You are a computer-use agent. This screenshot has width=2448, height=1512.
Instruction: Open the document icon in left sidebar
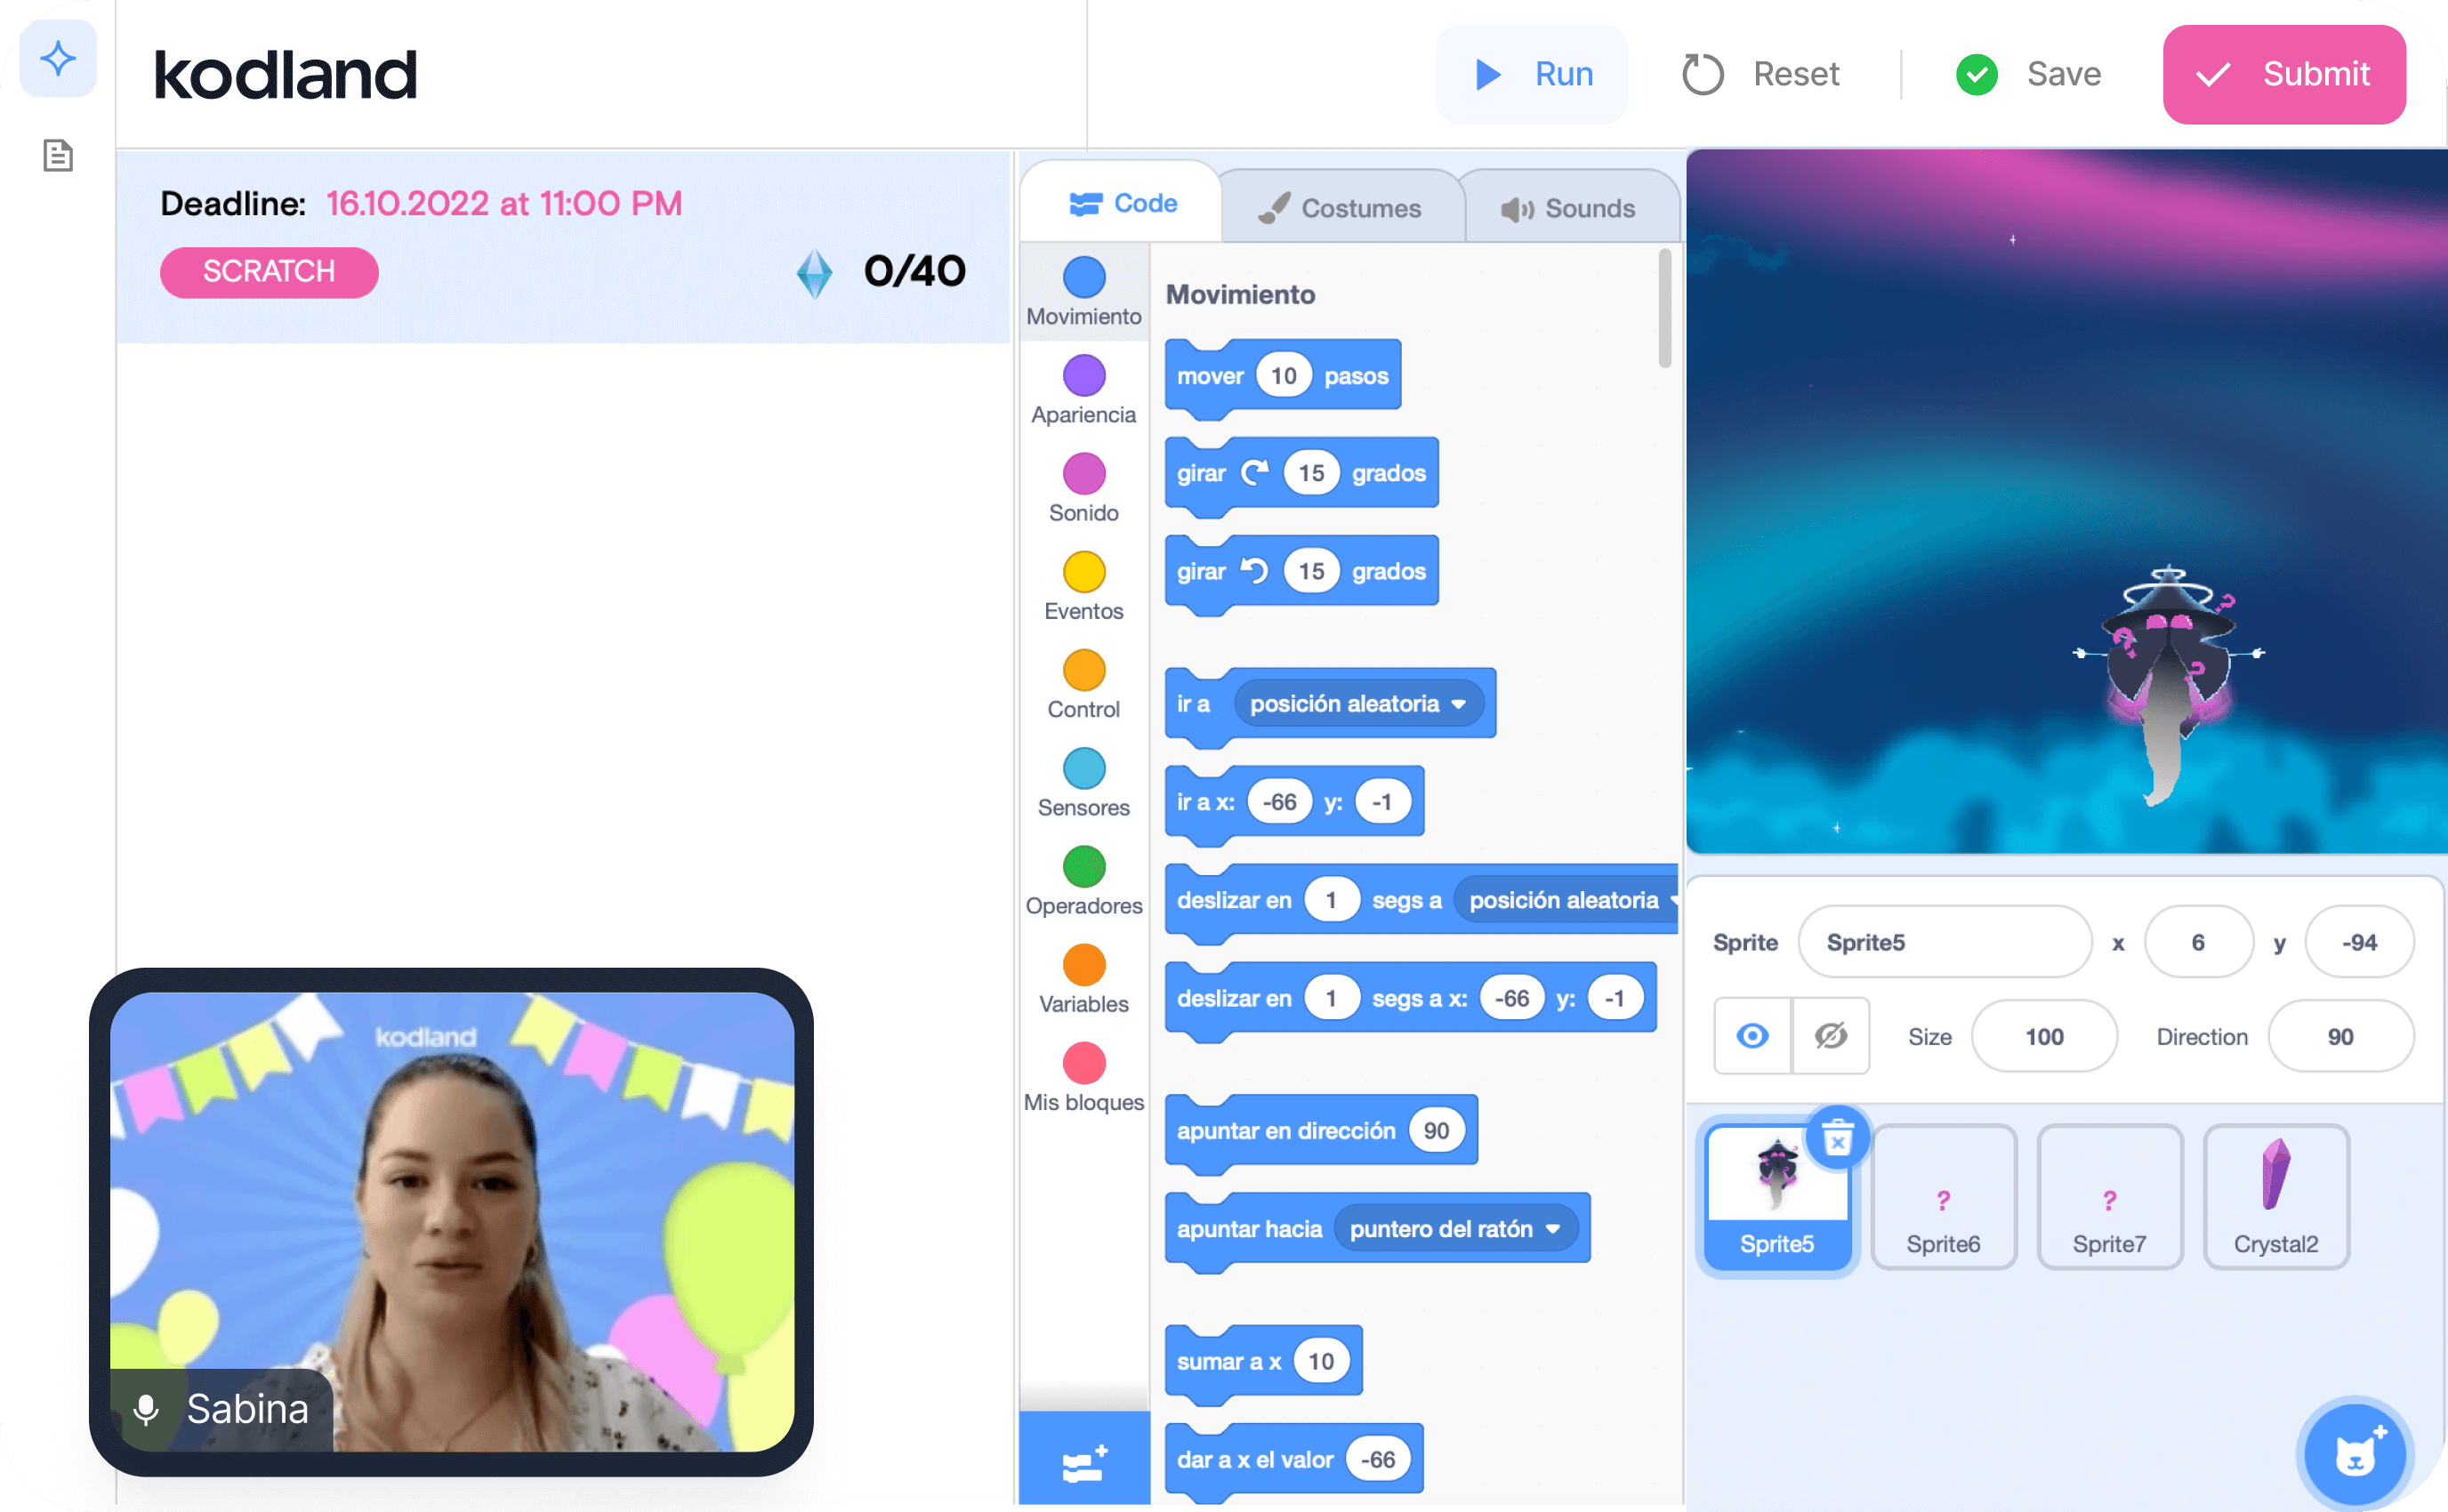(58, 156)
